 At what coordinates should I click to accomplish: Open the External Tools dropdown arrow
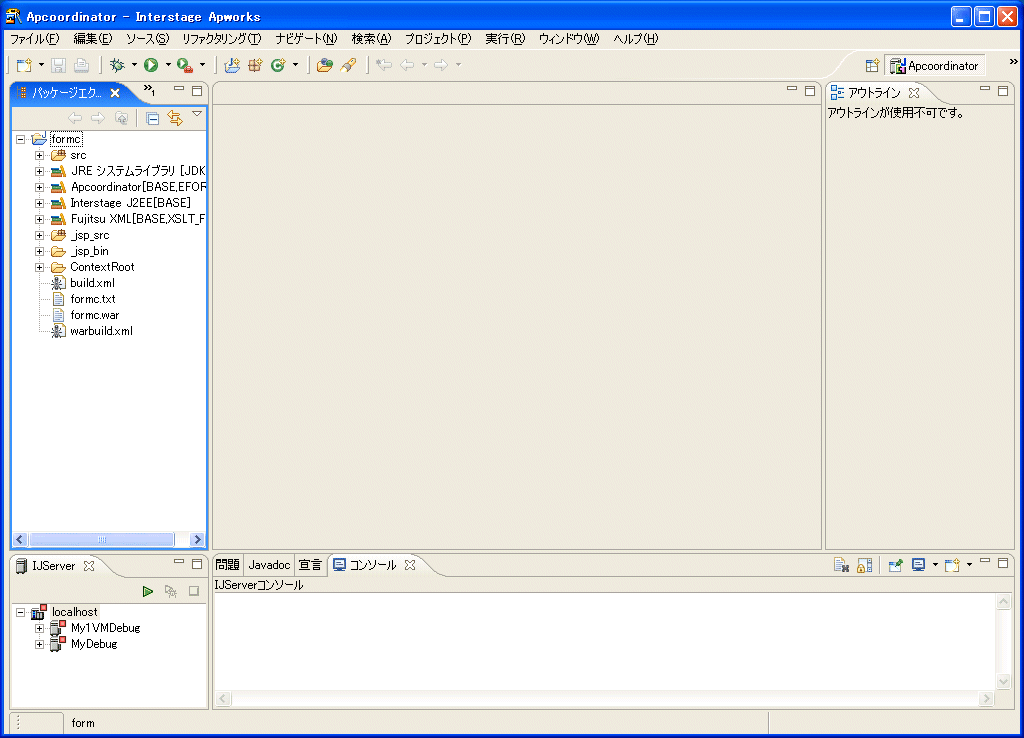202,65
